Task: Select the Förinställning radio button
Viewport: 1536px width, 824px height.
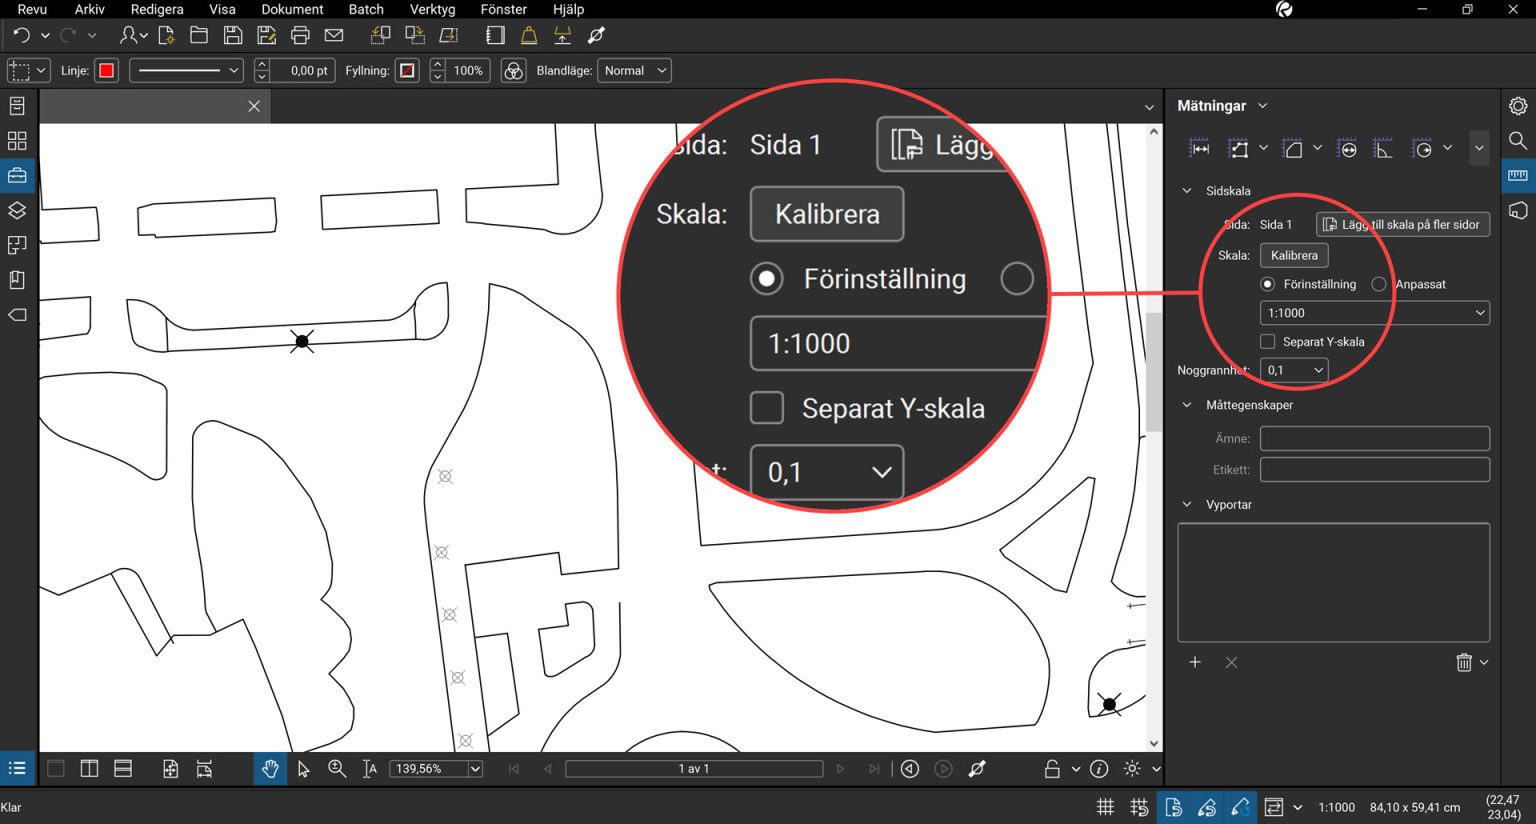Action: [x=1268, y=285]
